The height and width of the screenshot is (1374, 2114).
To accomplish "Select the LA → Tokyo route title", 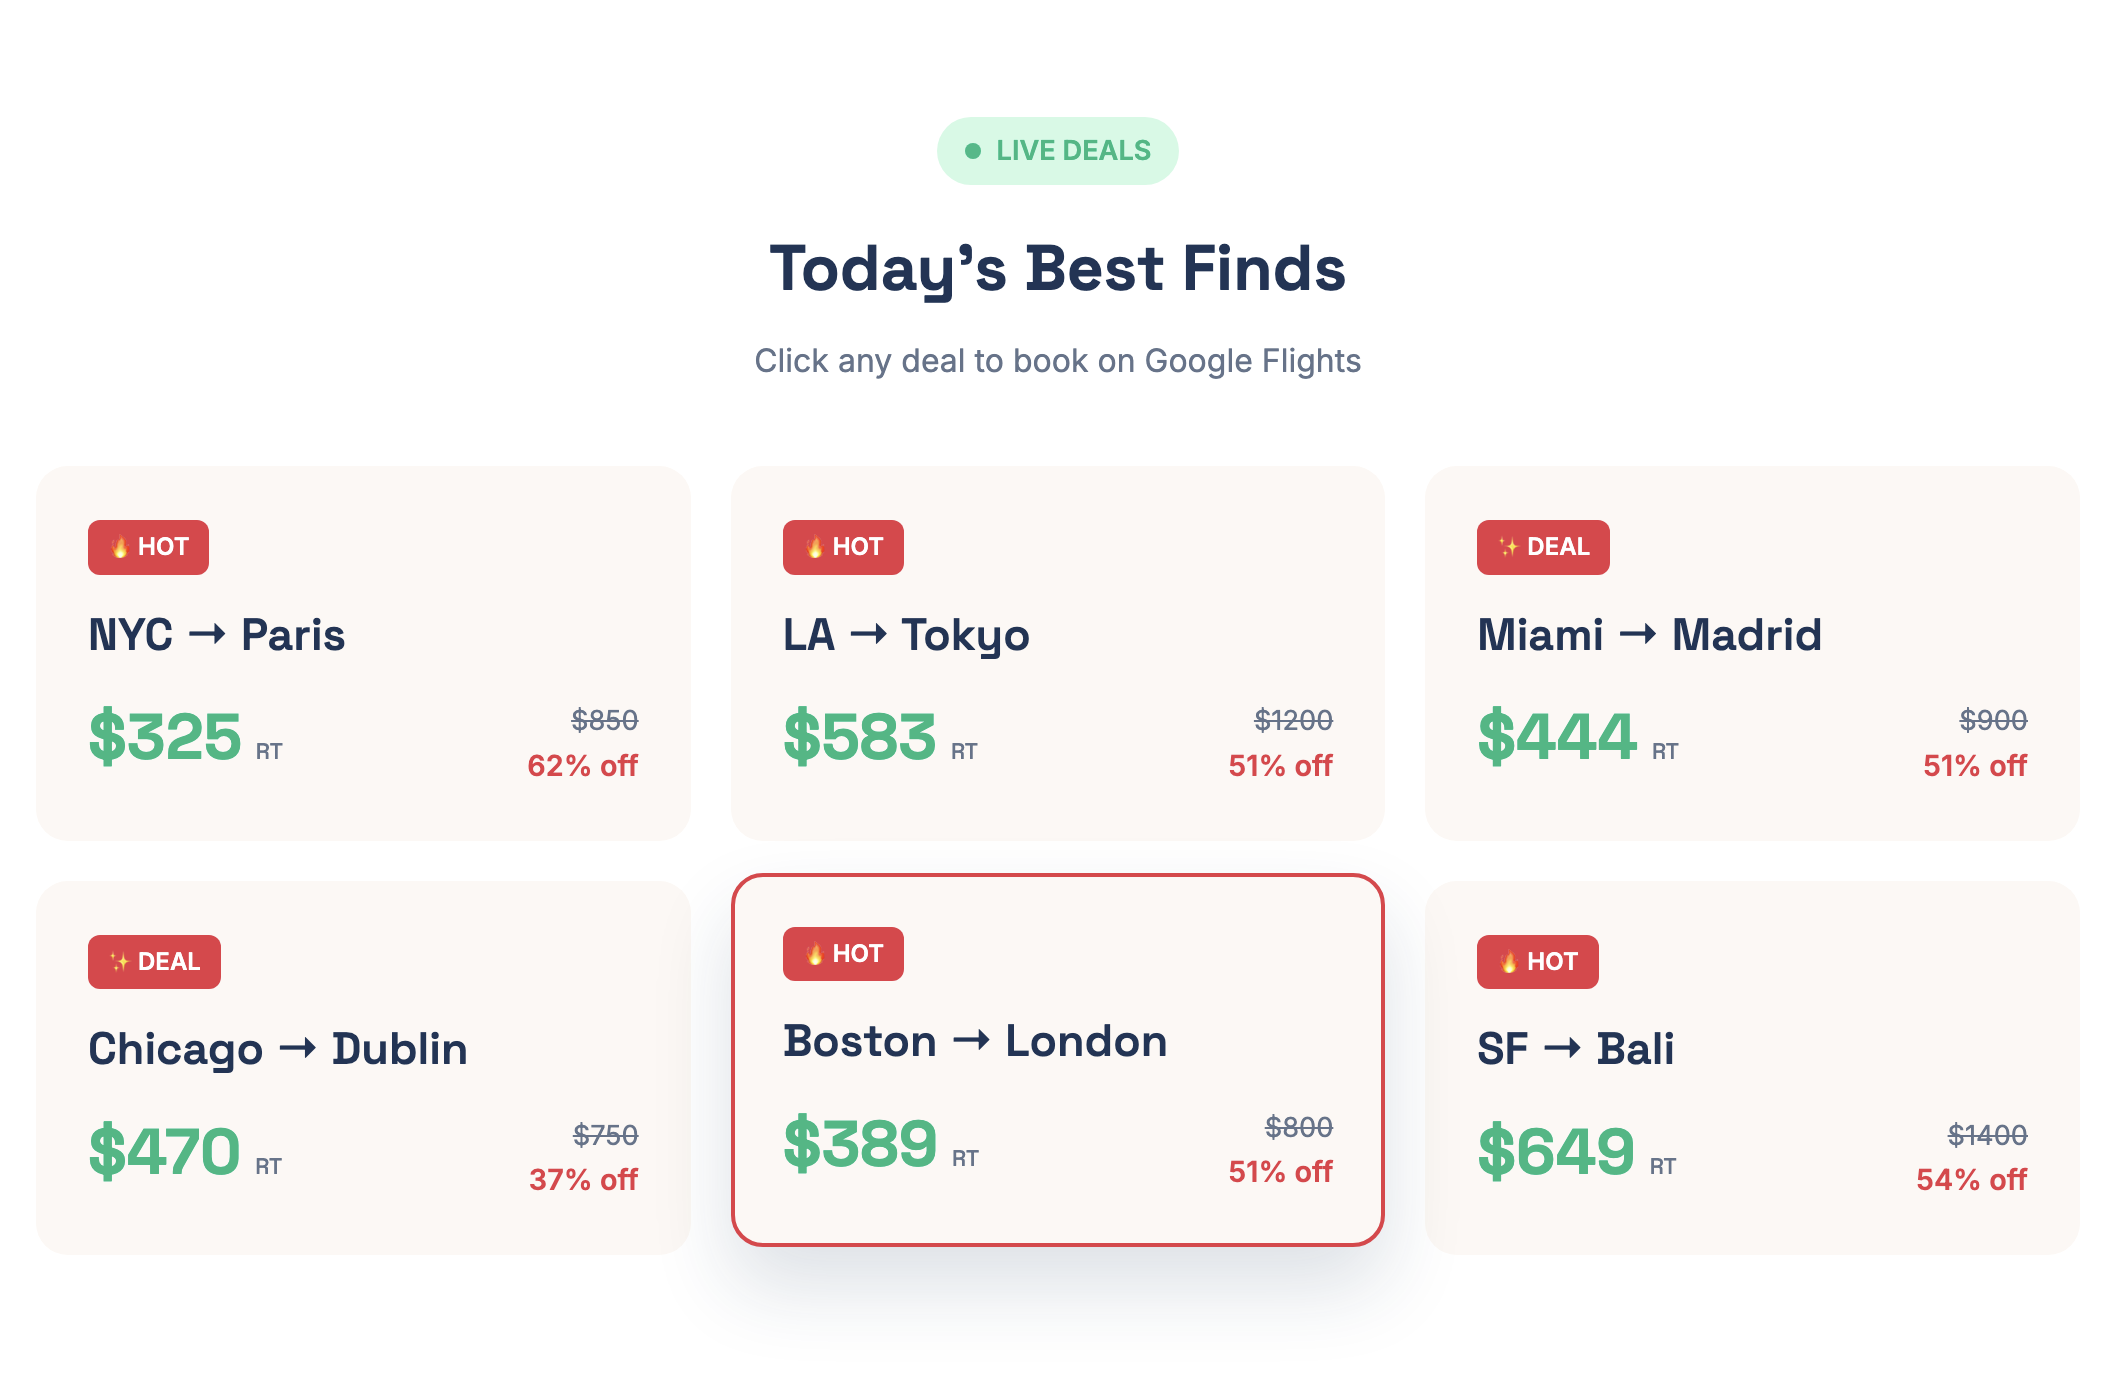I will tap(906, 634).
